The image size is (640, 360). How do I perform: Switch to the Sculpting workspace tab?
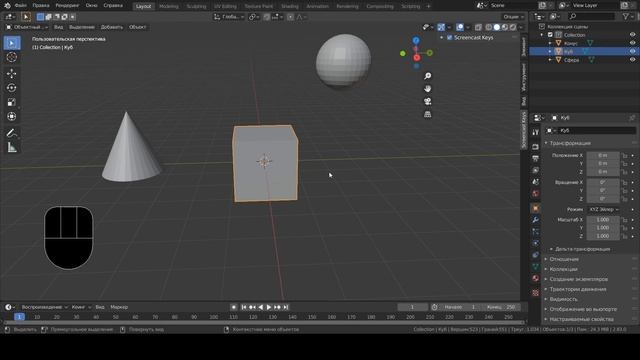[x=196, y=6]
